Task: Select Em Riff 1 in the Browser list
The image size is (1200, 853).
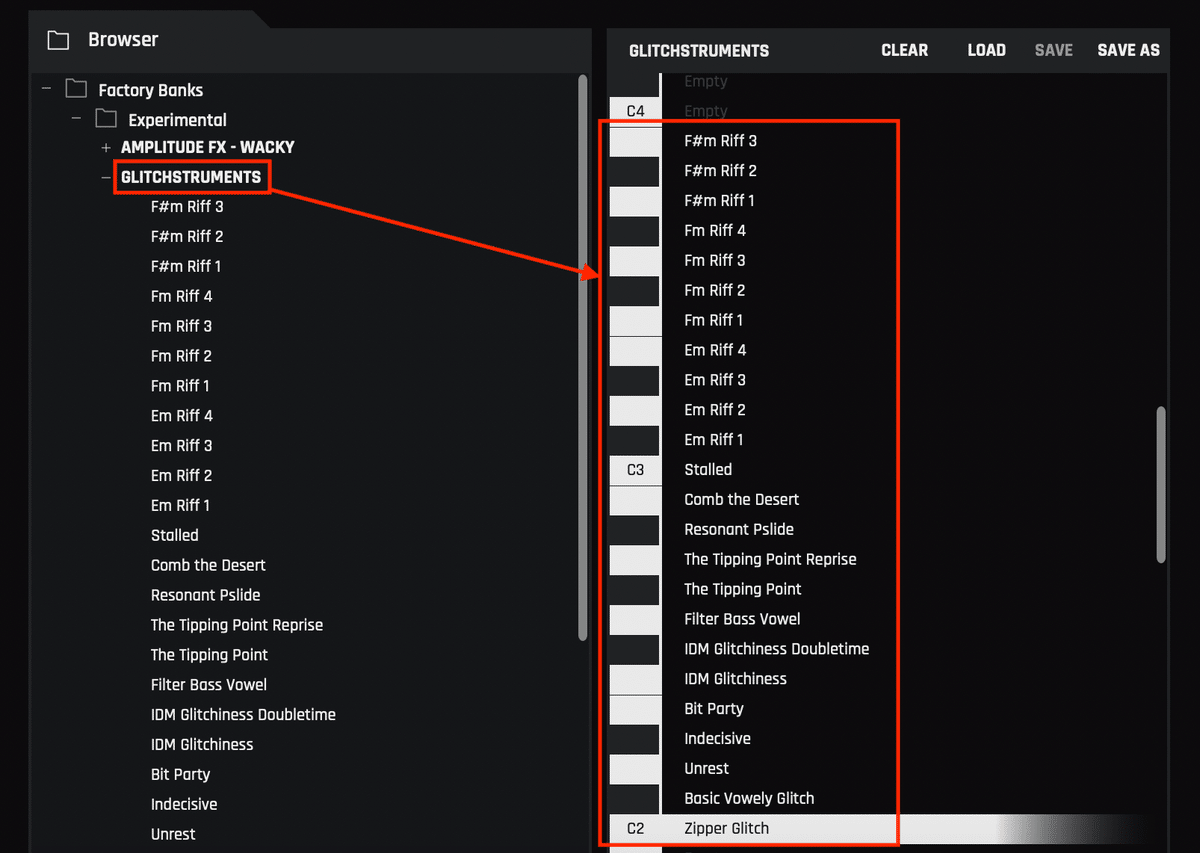Action: pyautogui.click(x=181, y=506)
